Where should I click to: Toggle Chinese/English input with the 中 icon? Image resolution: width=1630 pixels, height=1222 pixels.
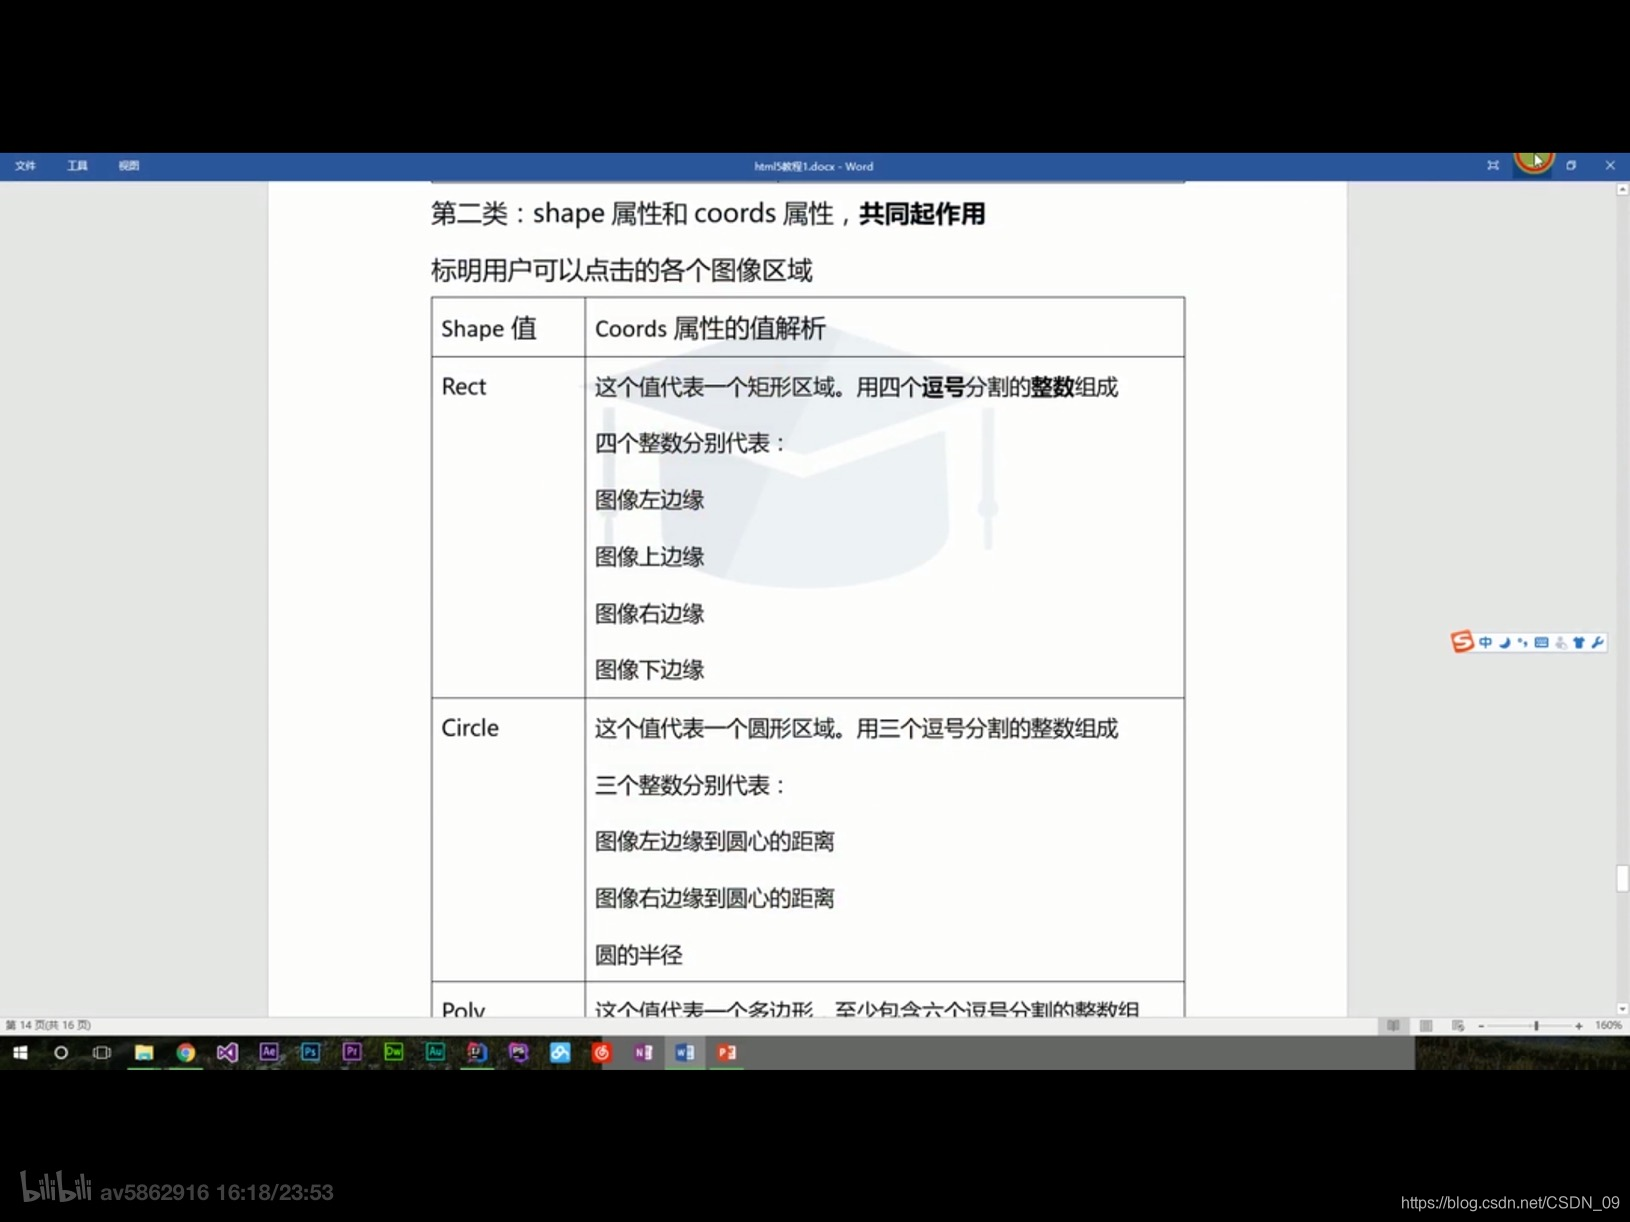(1486, 642)
